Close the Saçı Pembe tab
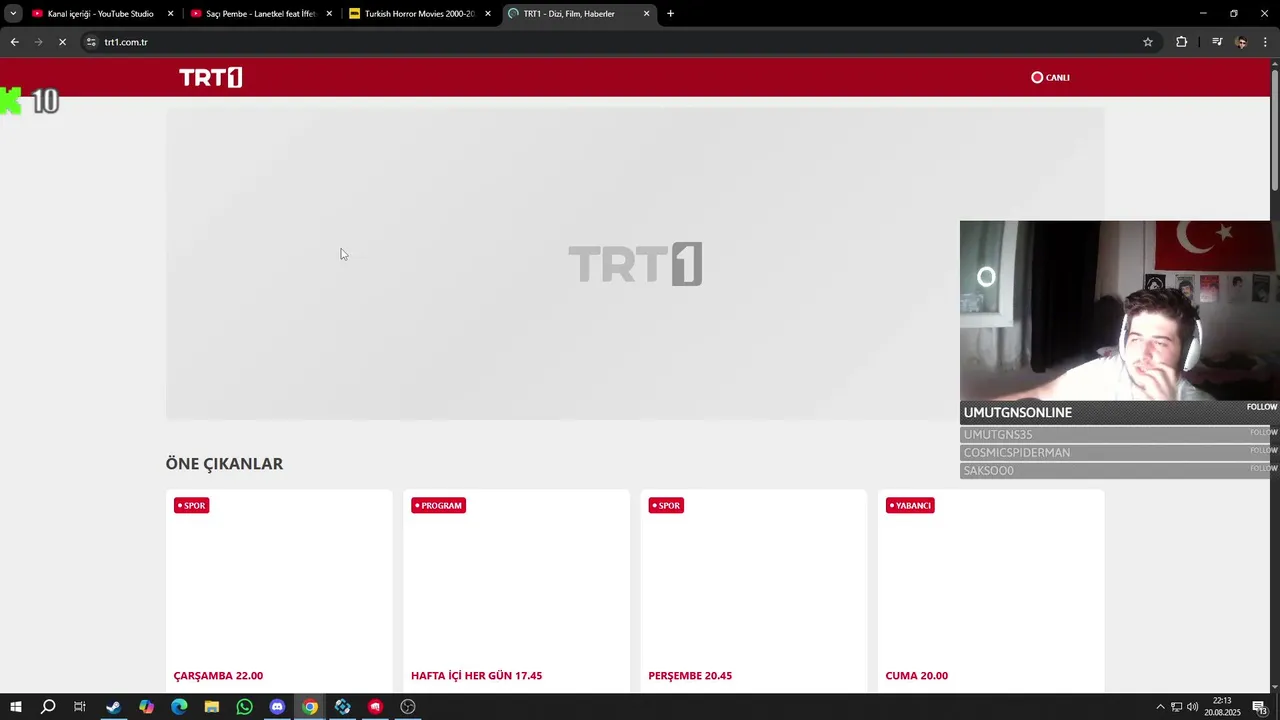Screen dimensions: 1280x720 pos(329,14)
